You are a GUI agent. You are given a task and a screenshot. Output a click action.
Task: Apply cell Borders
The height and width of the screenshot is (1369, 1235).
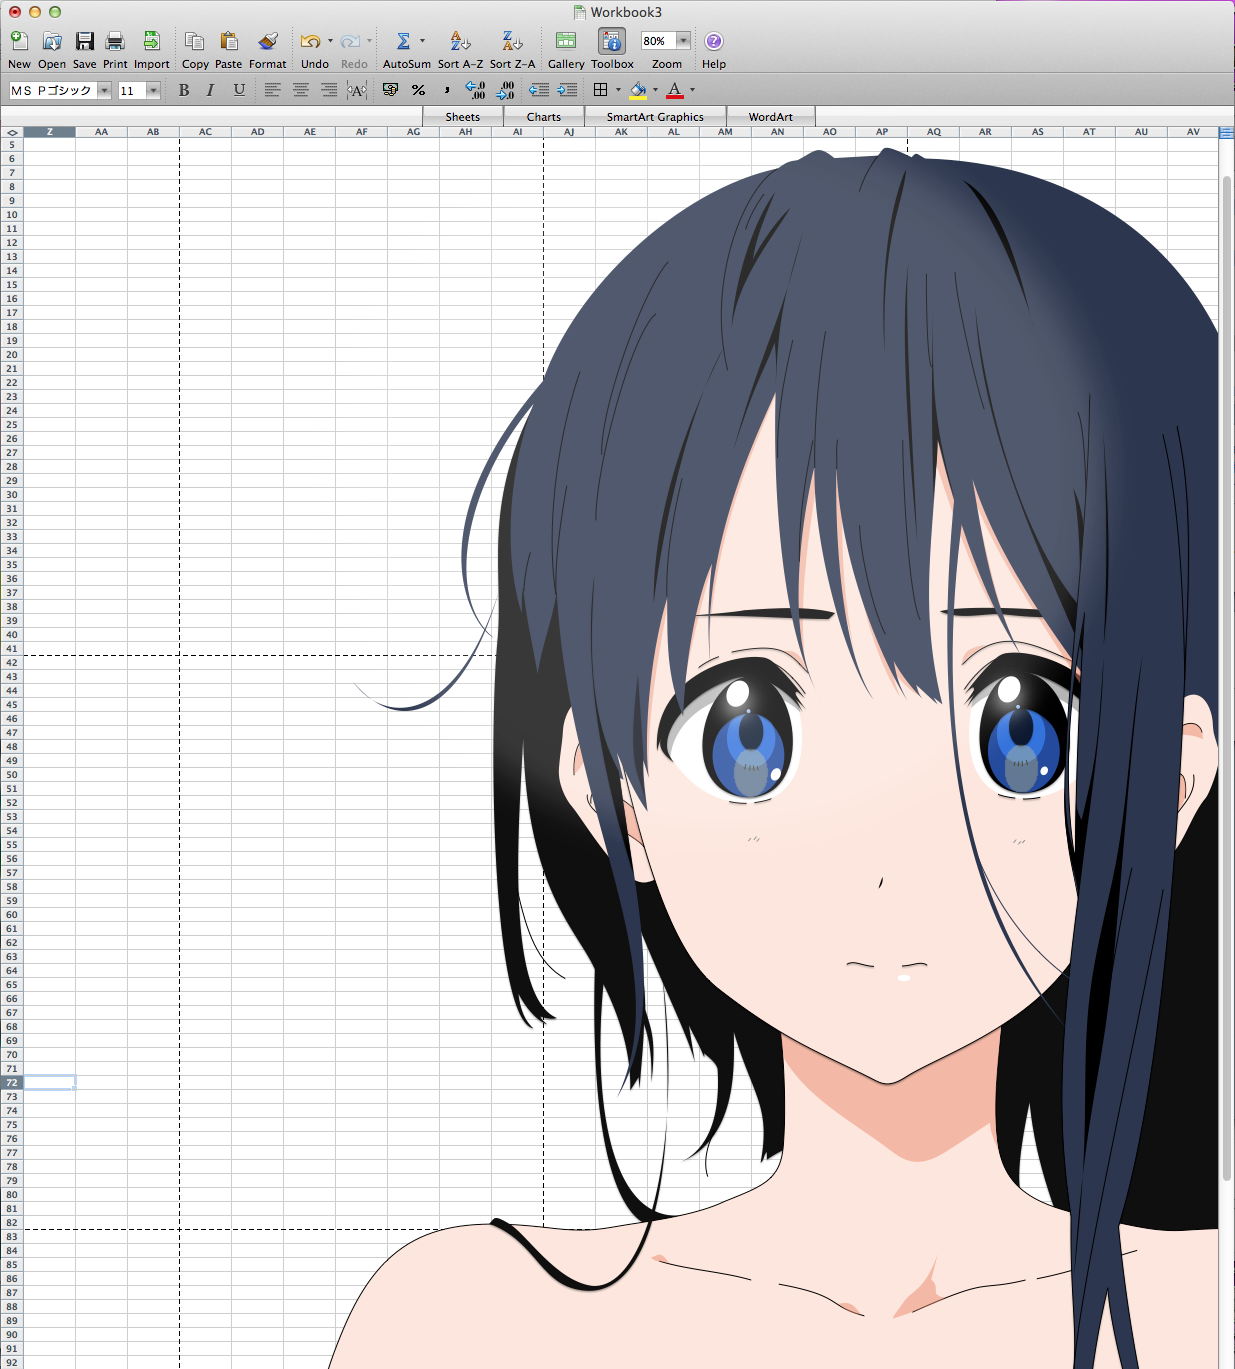point(600,90)
